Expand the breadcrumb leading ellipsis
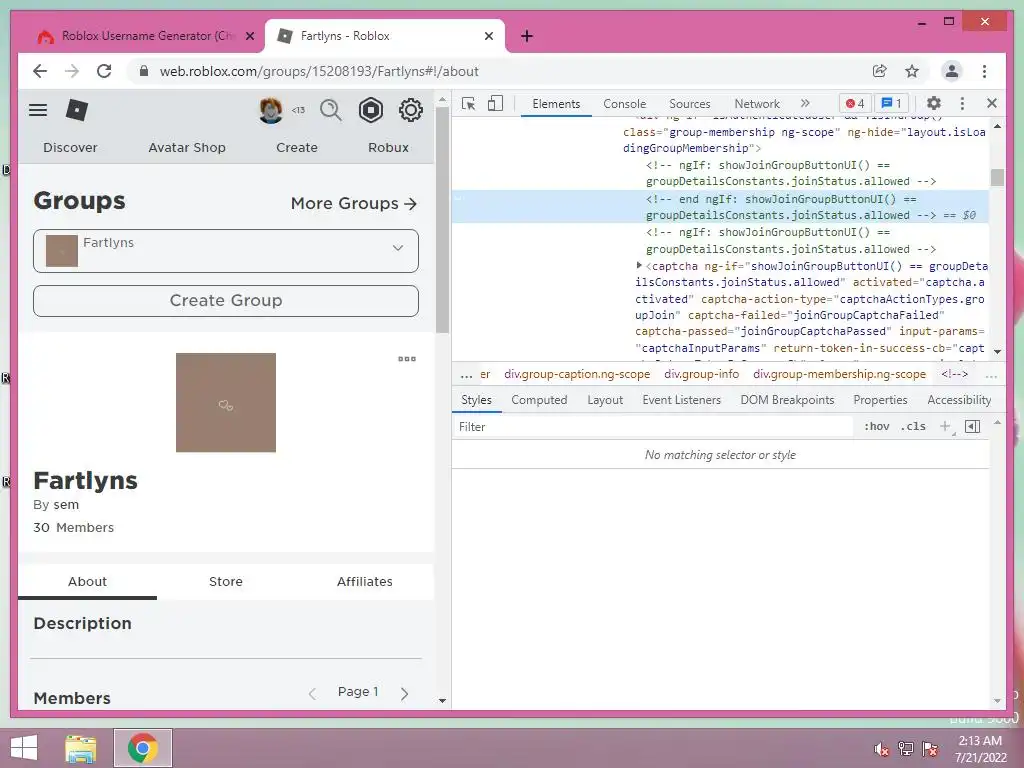The image size is (1024, 768). (466, 375)
